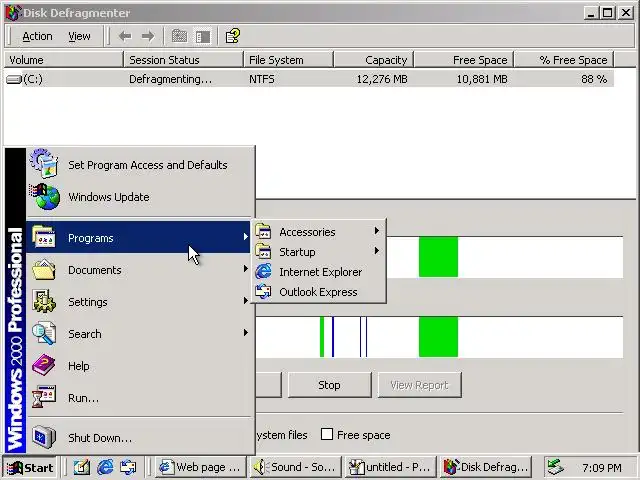Image resolution: width=640 pixels, height=480 pixels.
Task: Toggle the Show/Hide Console Tree icon
Action: tap(203, 36)
